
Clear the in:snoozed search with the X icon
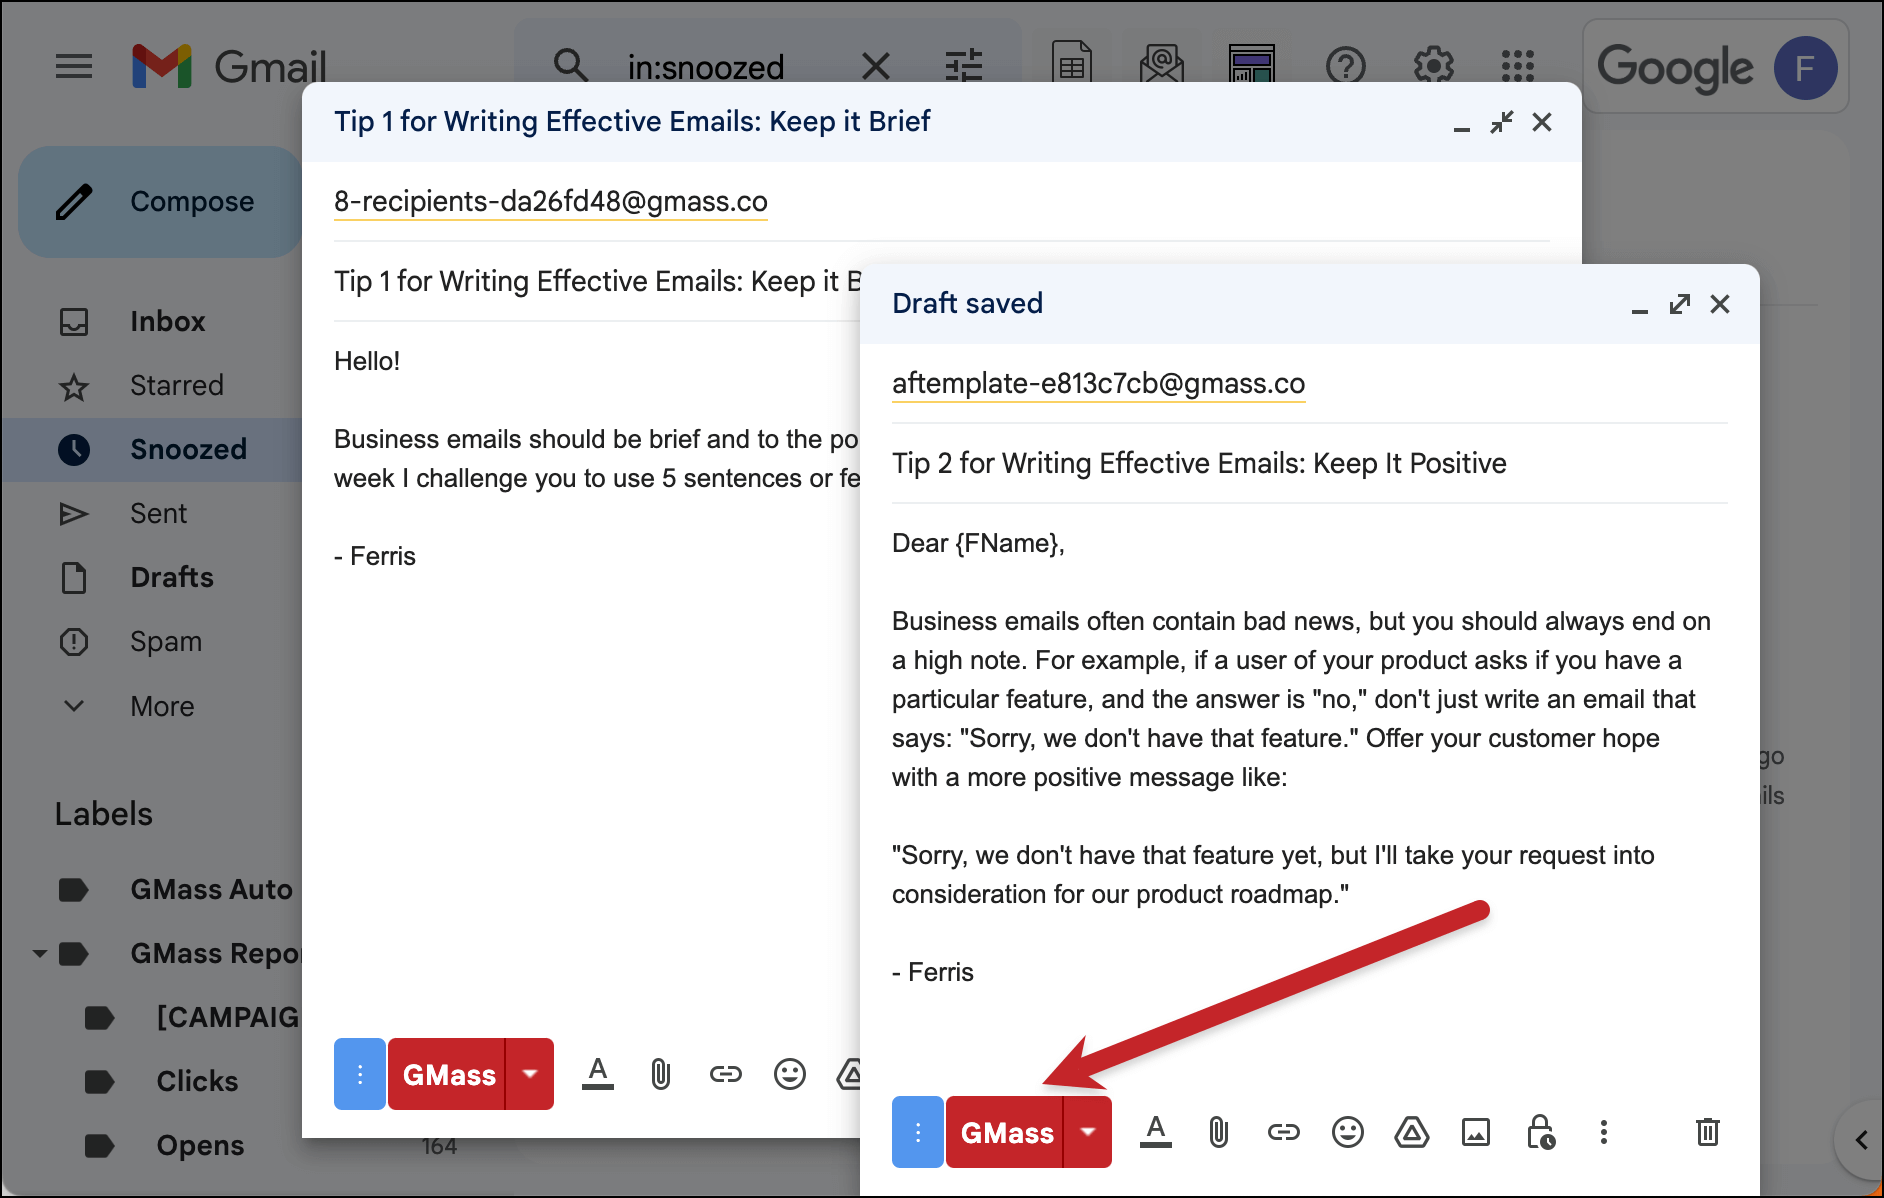(876, 67)
